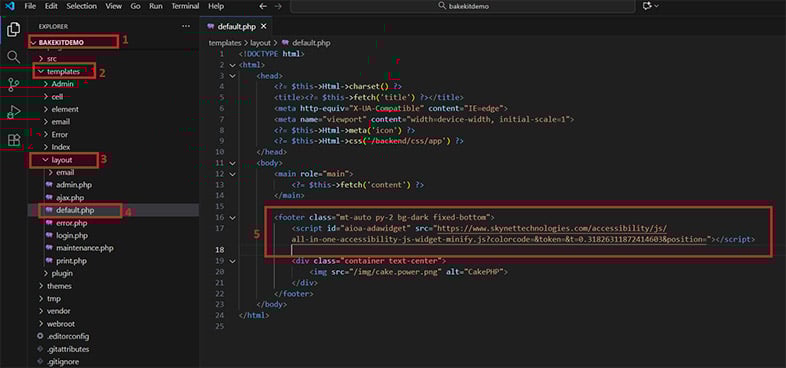Viewport: 786px width, 368px height.
Task: Click line number 18 in the gutter
Action: 220,250
